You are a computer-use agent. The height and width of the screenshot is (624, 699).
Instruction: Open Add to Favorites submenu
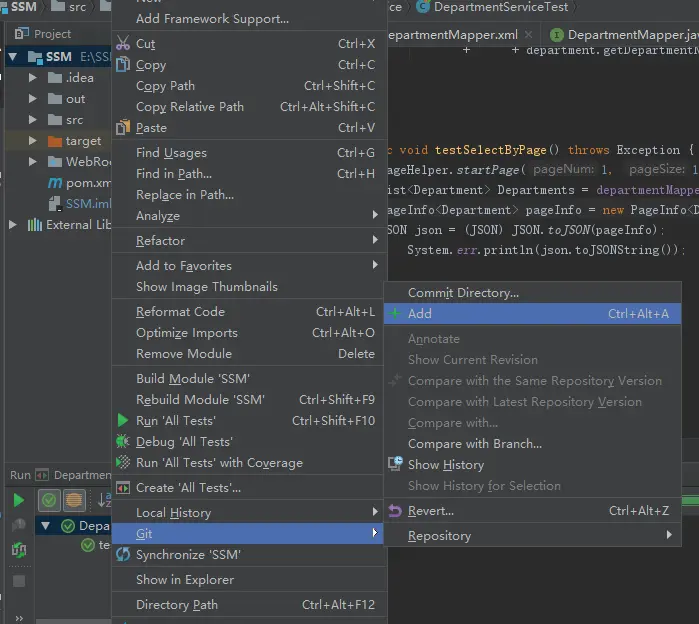tap(247, 266)
